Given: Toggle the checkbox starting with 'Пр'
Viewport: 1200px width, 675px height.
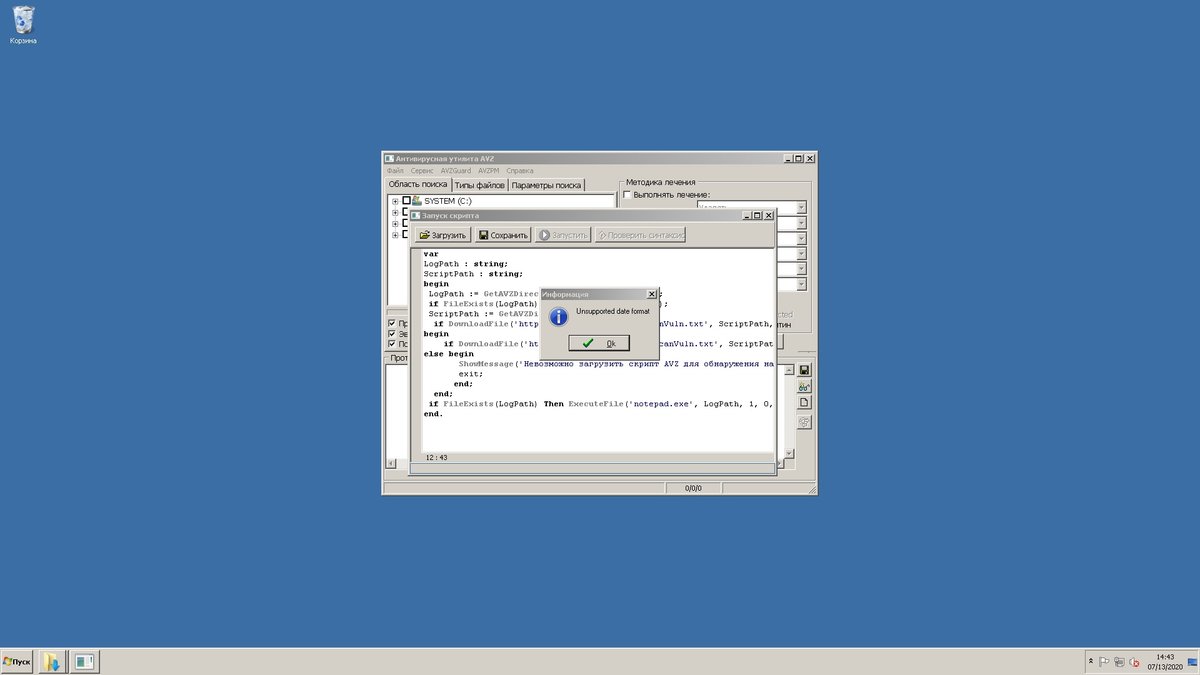Looking at the screenshot, I should [x=392, y=324].
